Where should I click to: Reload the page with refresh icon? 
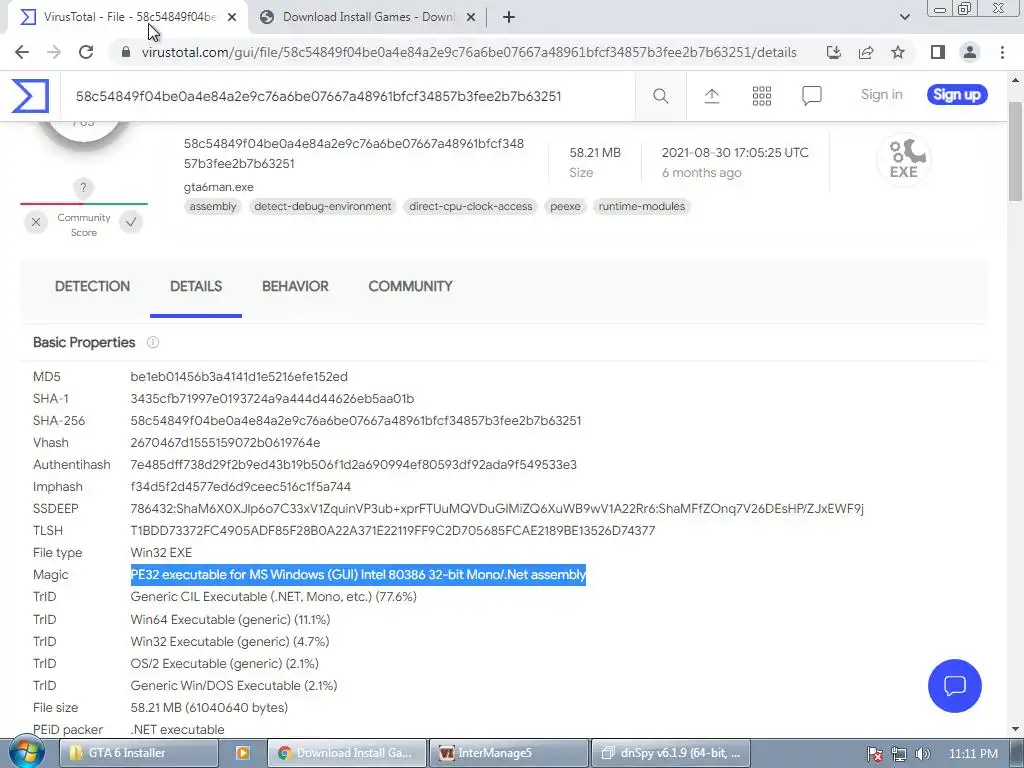(86, 52)
